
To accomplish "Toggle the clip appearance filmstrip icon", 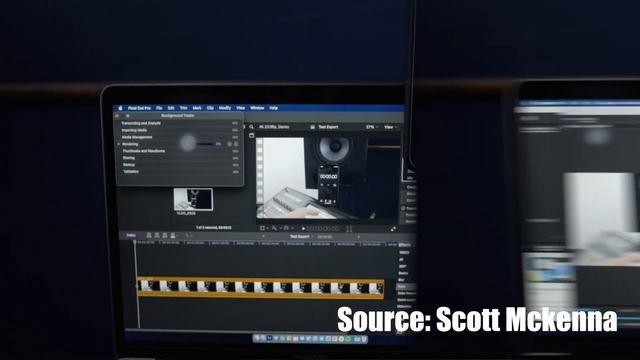I will (252, 136).
